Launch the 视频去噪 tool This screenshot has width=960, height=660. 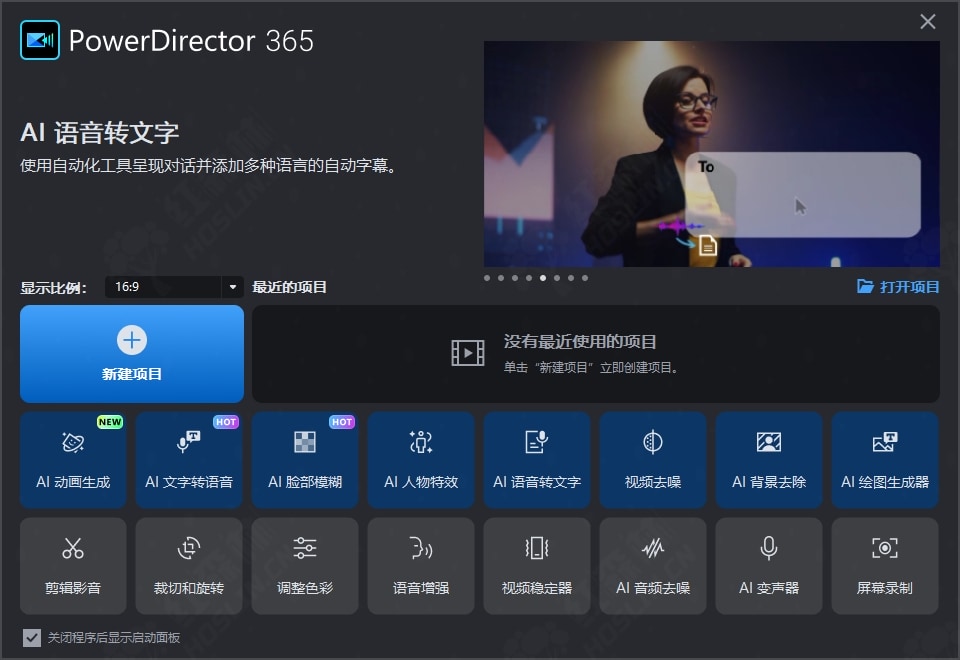click(x=653, y=460)
